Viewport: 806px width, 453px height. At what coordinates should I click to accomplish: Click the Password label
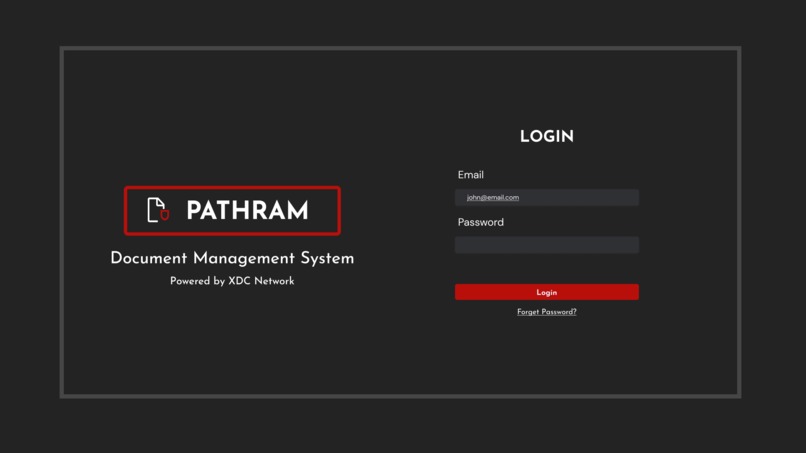coord(481,222)
